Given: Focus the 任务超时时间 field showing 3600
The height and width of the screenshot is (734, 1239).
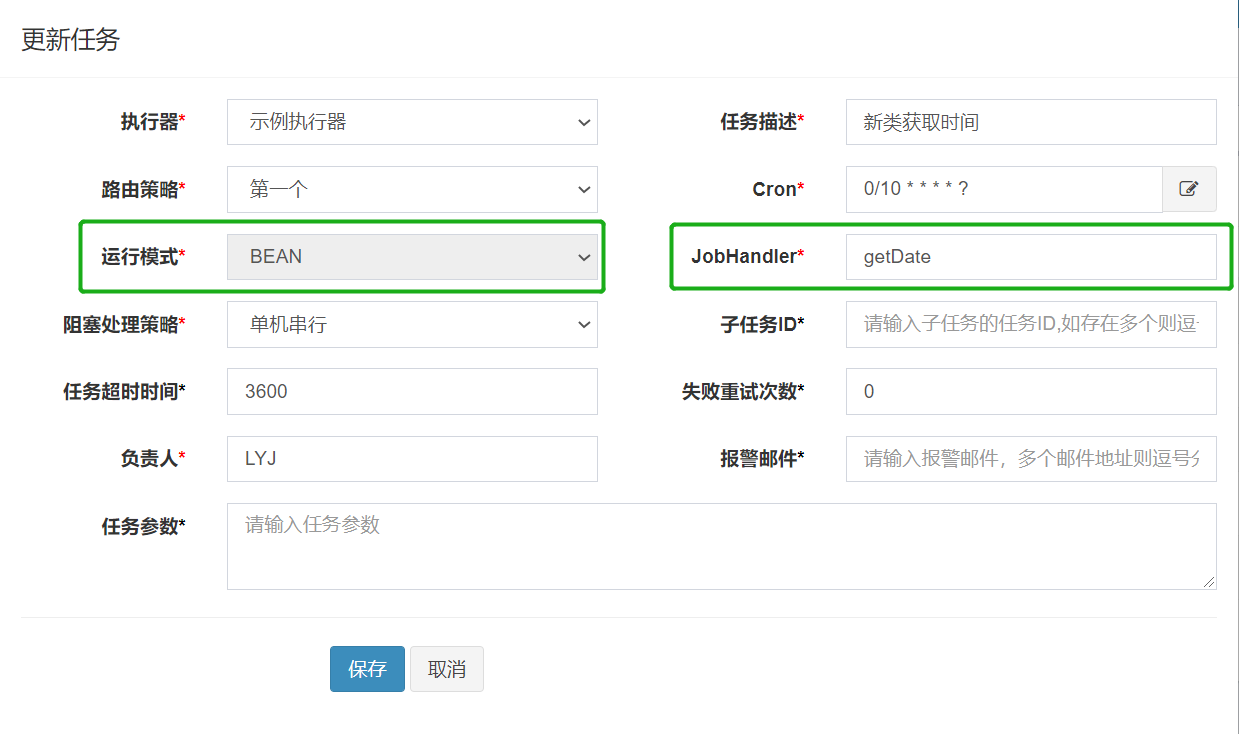Looking at the screenshot, I should [412, 391].
